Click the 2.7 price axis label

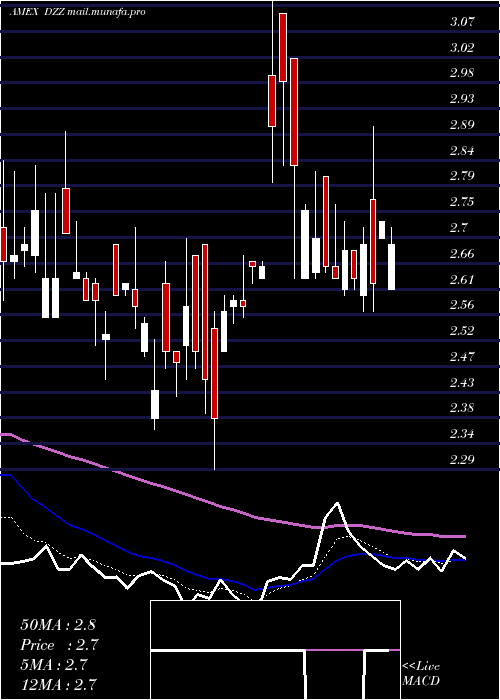[458, 228]
